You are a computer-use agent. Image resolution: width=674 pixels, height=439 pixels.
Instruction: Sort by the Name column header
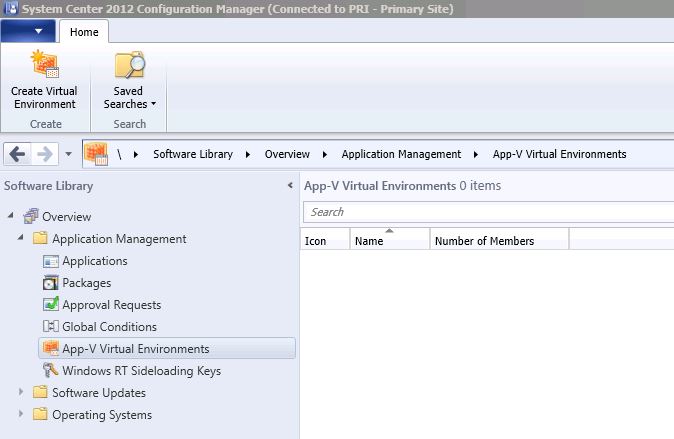[390, 239]
